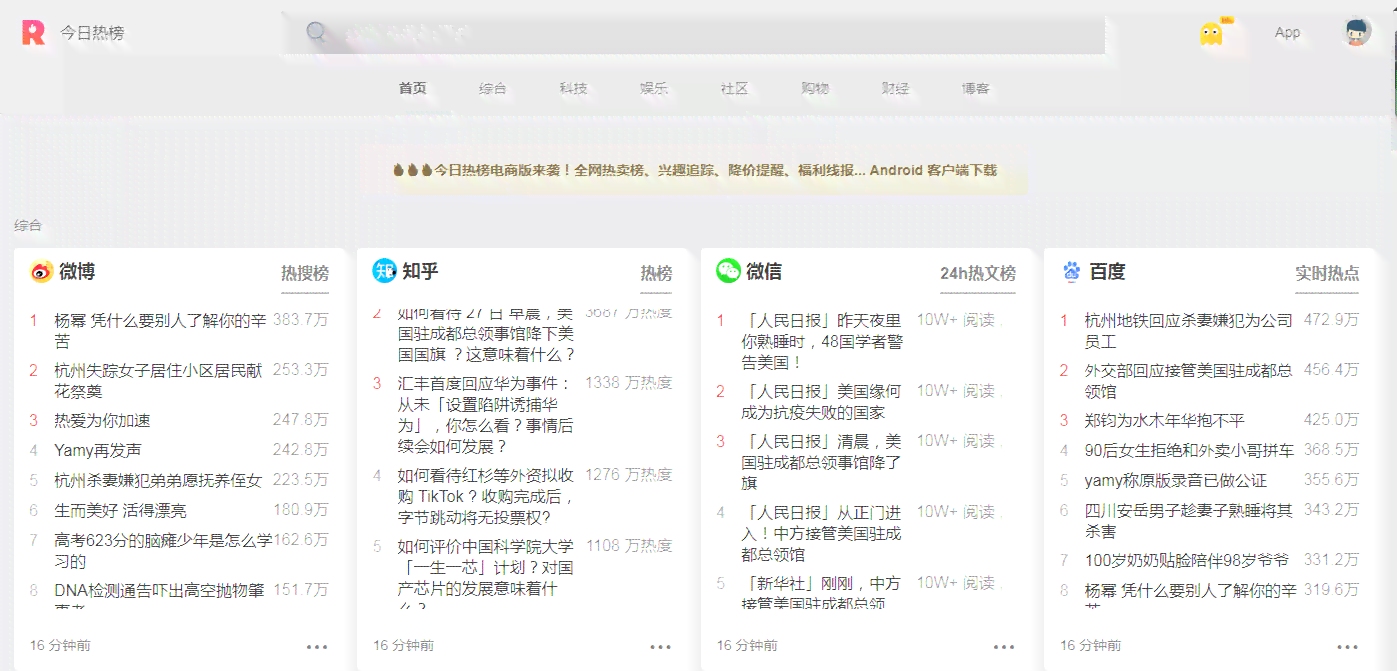Open Zhihu item 红杉等外资拟收购 TikTok
The width and height of the screenshot is (1397, 671).
tap(485, 496)
